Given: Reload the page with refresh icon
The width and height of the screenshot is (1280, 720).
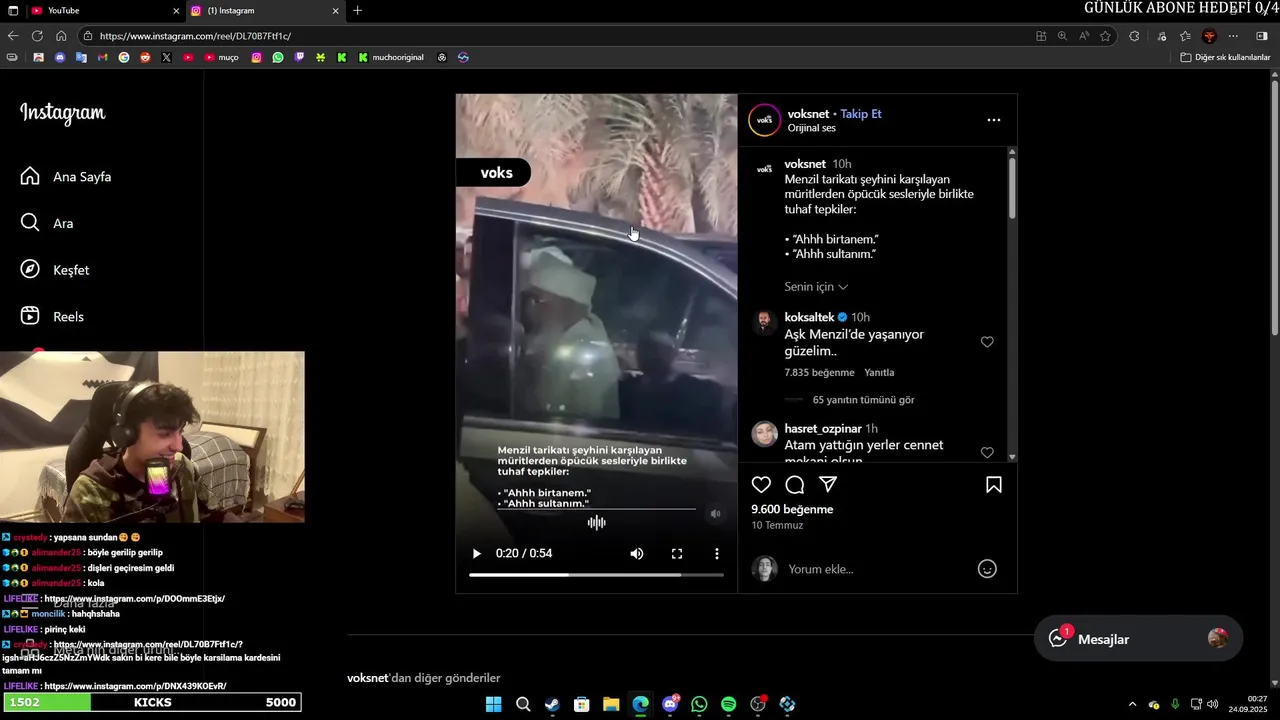Looking at the screenshot, I should [x=37, y=36].
